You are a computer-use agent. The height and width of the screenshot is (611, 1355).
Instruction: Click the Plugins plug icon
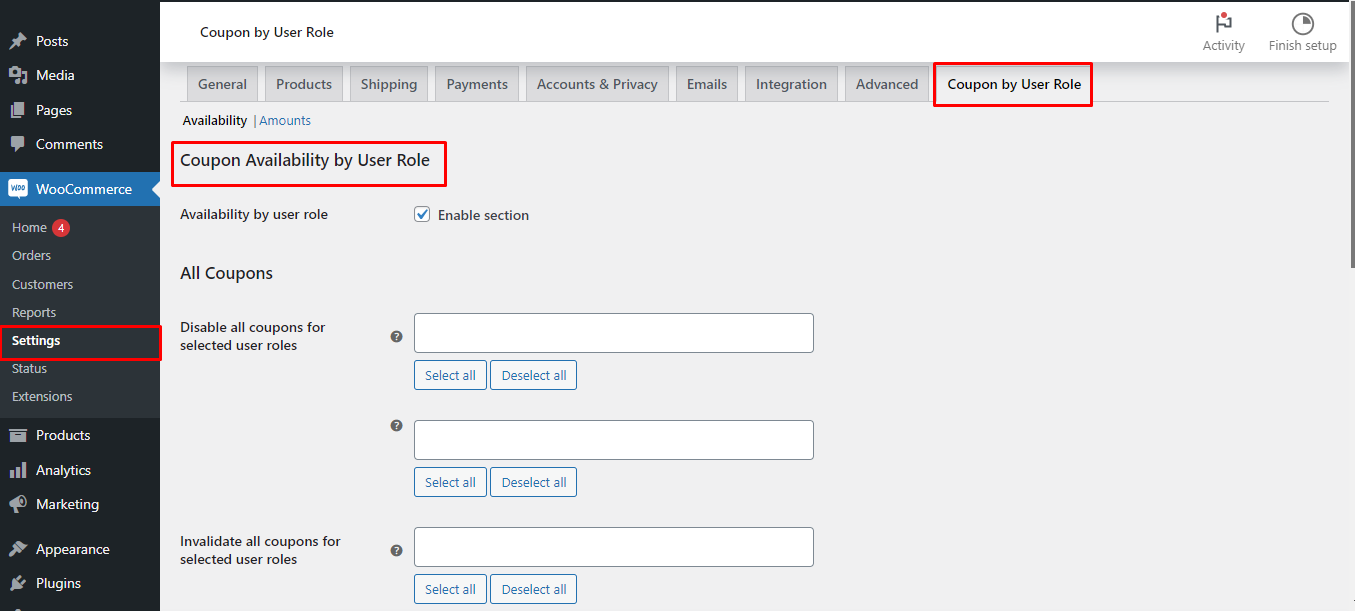pos(18,583)
